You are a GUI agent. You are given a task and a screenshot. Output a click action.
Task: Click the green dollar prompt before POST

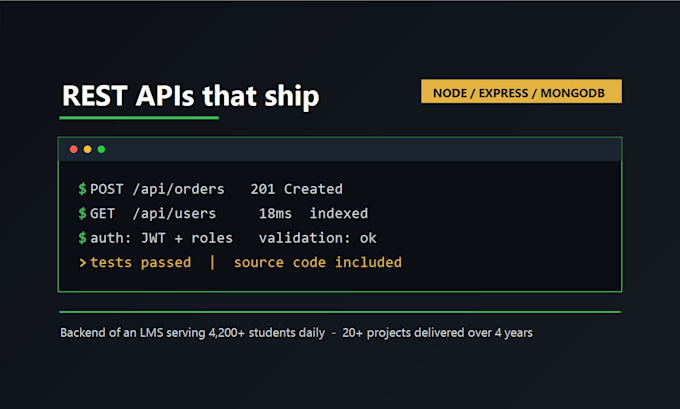[82, 189]
